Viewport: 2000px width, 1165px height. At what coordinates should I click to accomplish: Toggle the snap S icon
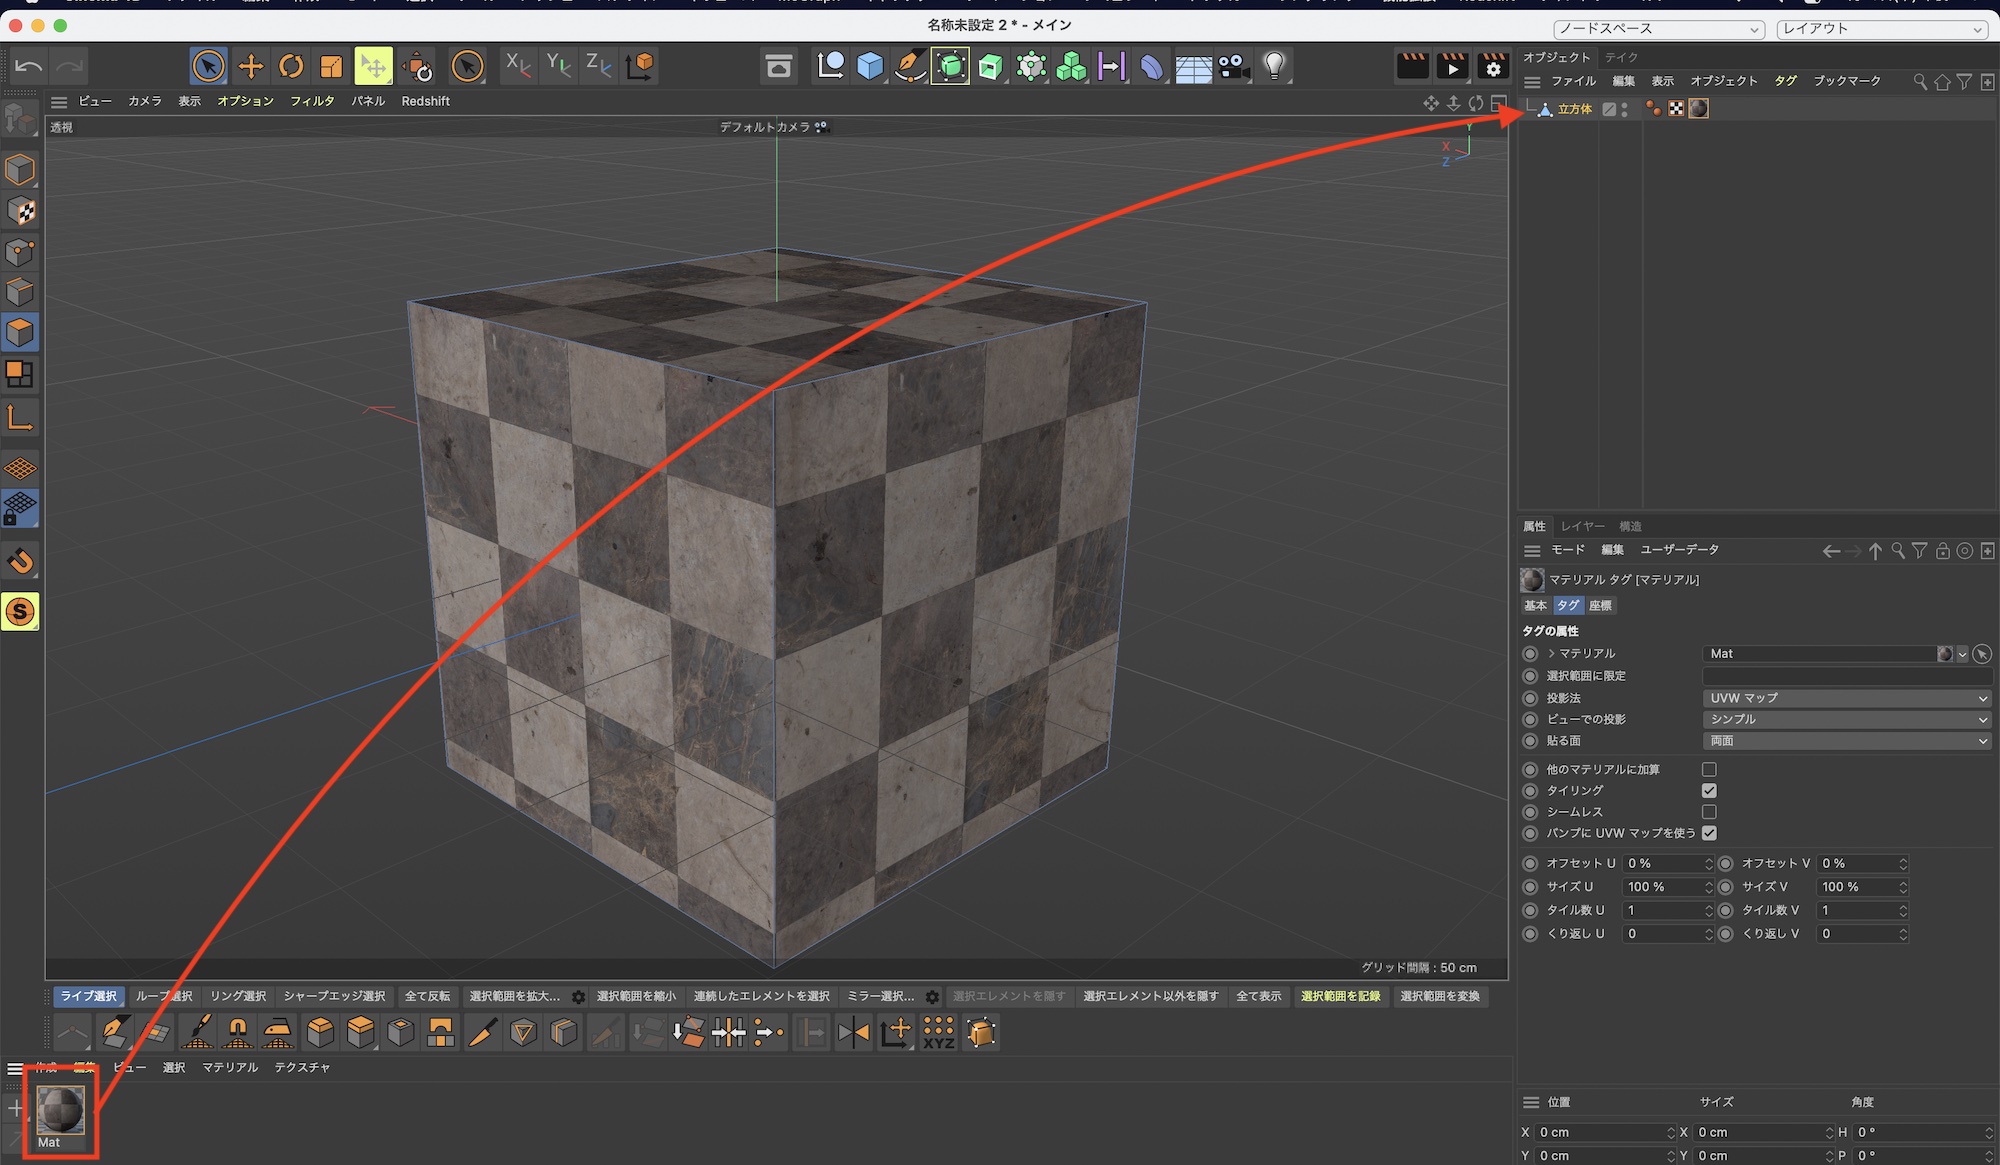(20, 611)
